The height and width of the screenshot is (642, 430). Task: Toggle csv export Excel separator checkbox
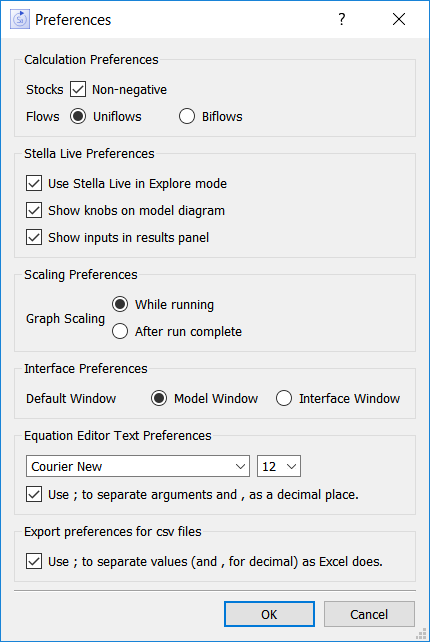click(34, 561)
